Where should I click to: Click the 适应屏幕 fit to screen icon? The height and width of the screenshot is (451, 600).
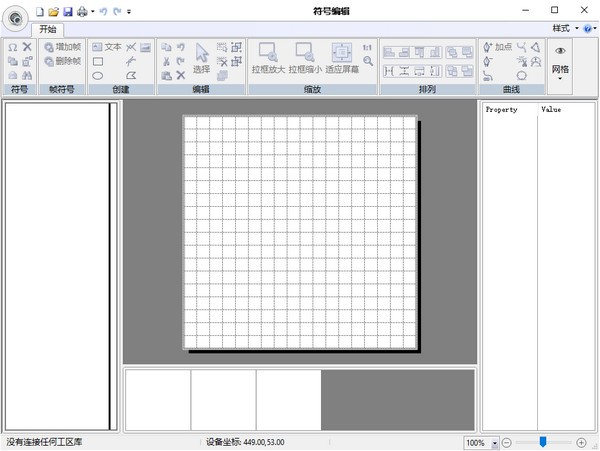[341, 59]
